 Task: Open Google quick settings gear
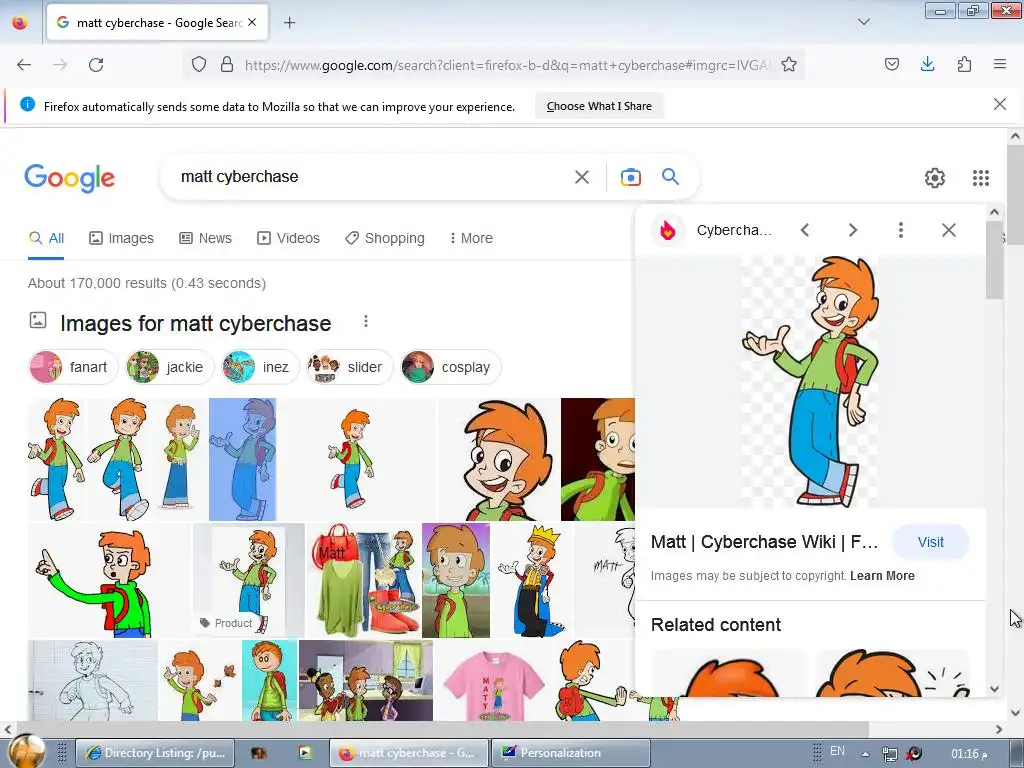tap(935, 178)
